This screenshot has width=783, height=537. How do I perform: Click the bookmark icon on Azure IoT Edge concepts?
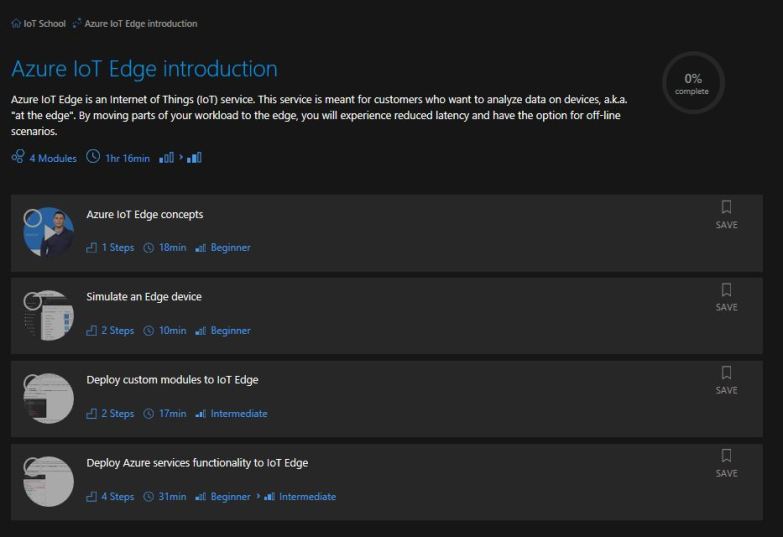click(727, 207)
